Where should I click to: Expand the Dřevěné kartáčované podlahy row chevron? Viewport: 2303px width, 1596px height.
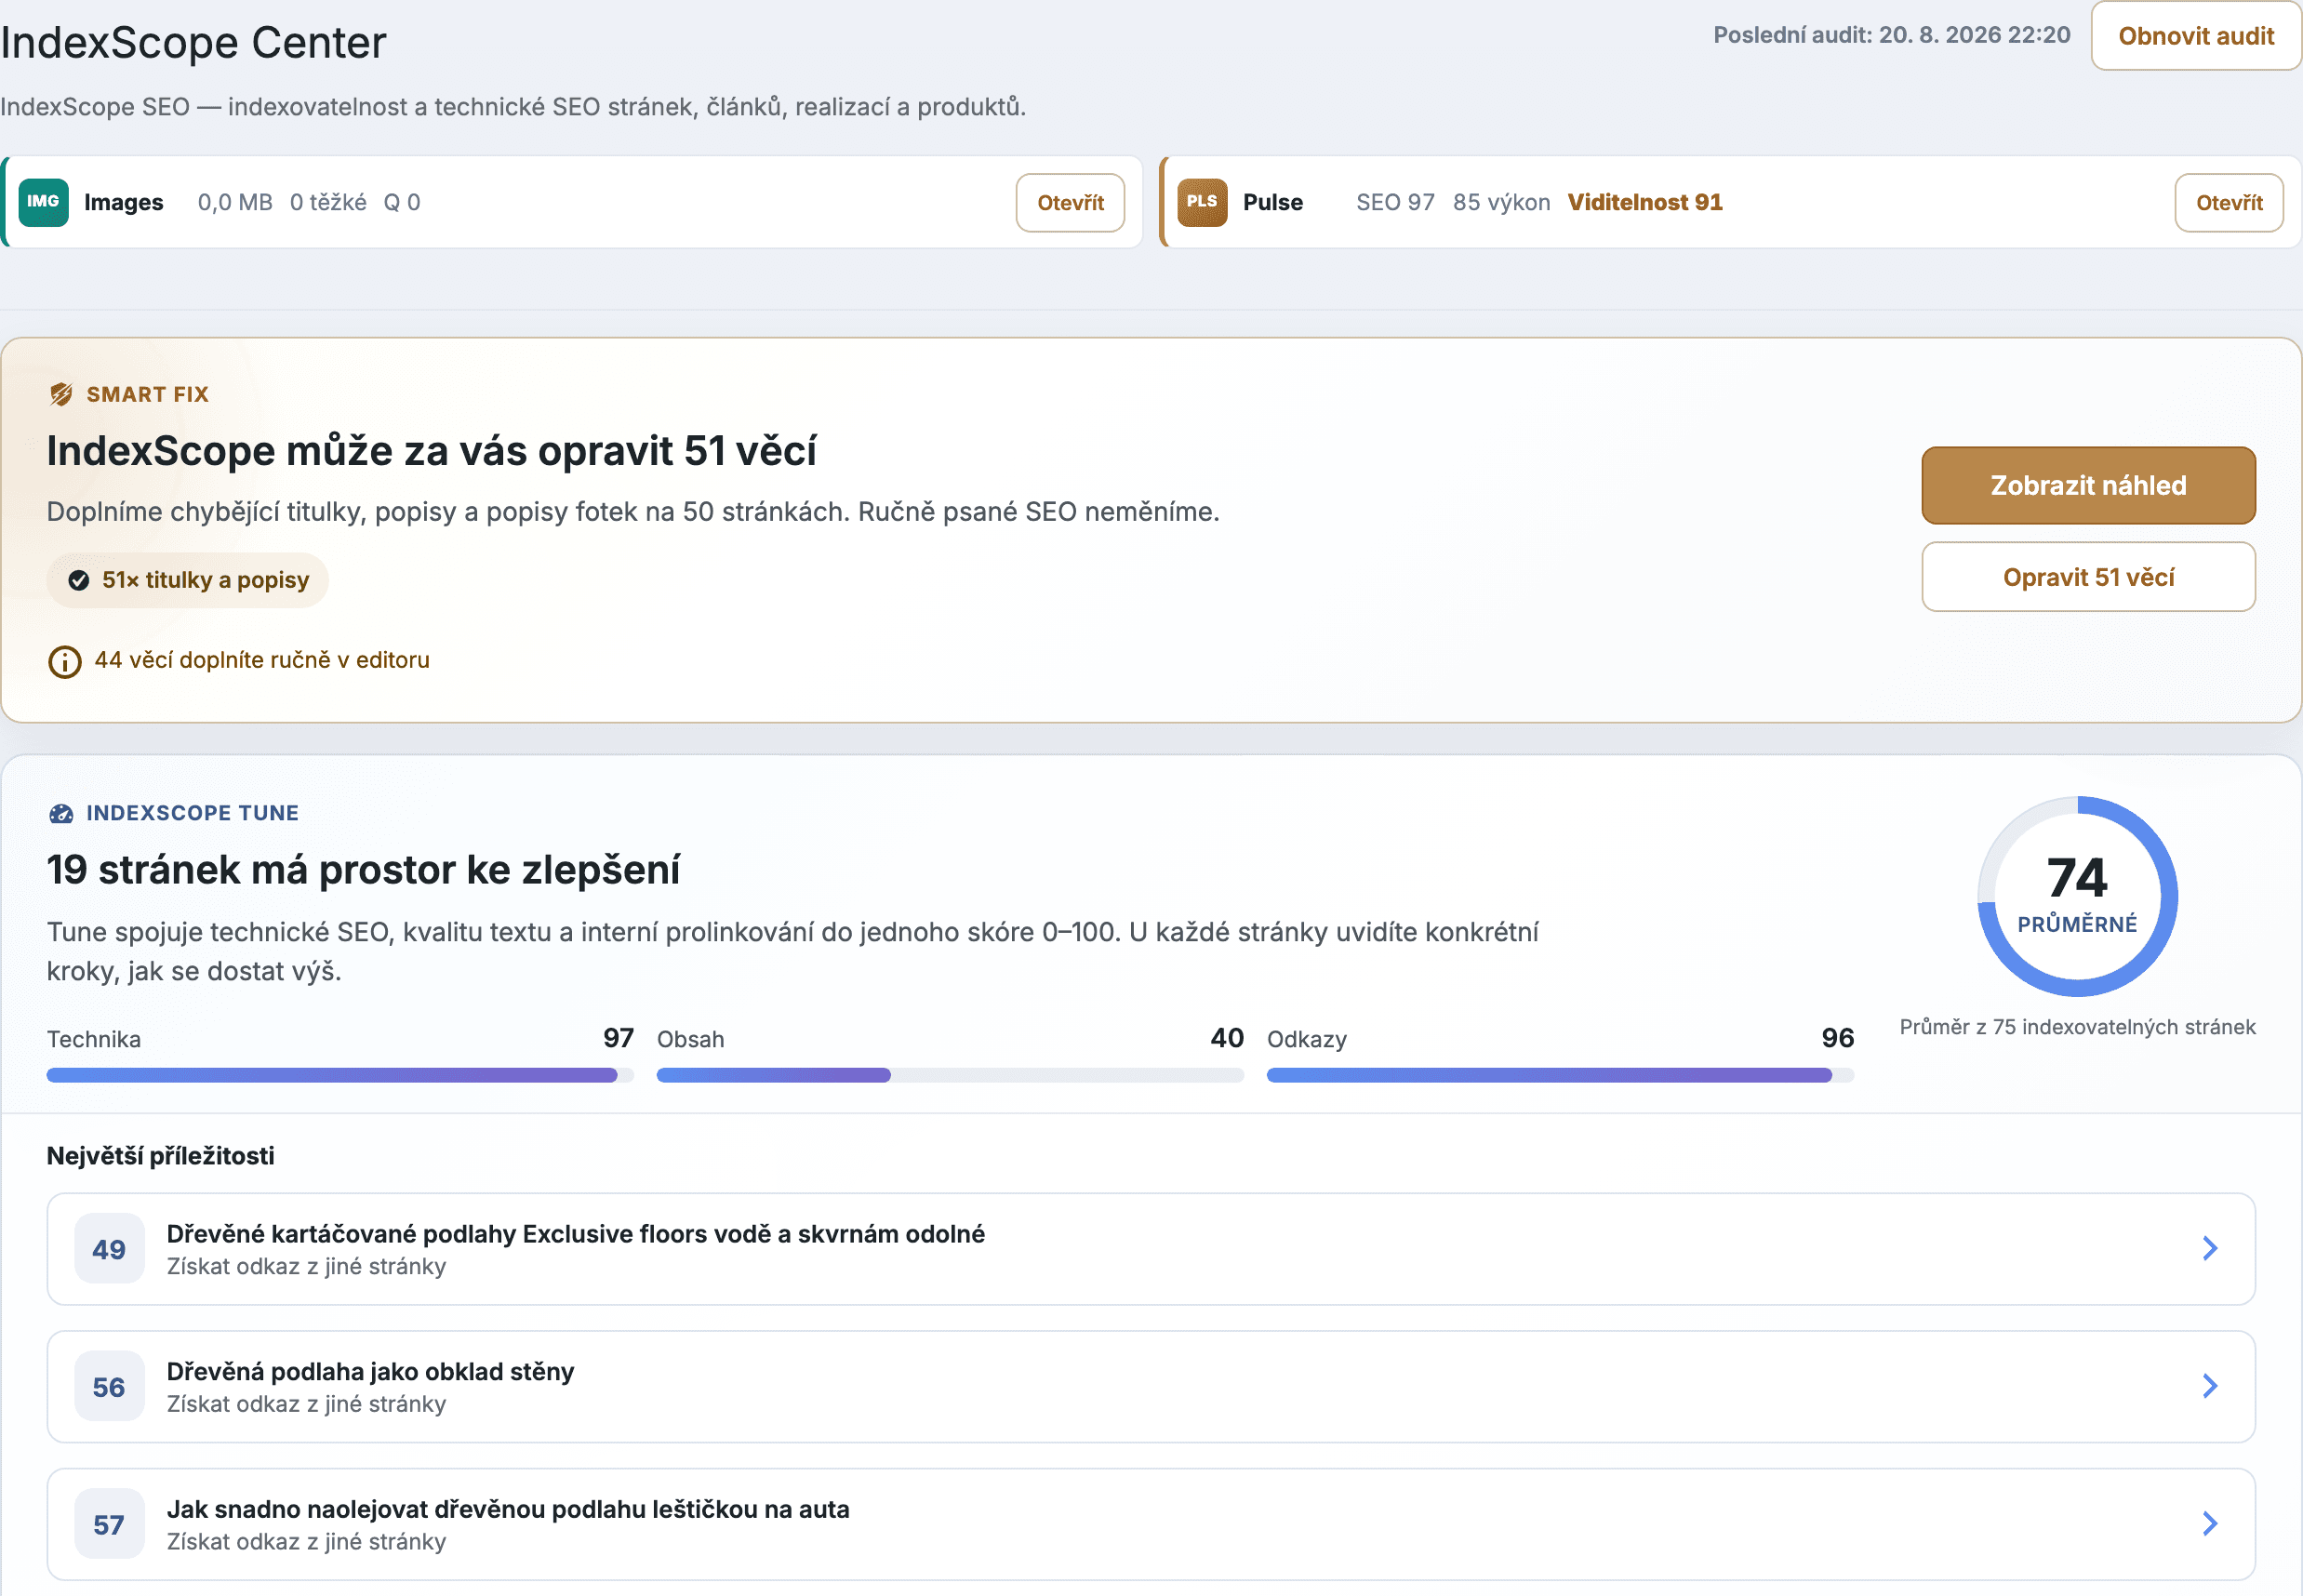[x=2210, y=1248]
